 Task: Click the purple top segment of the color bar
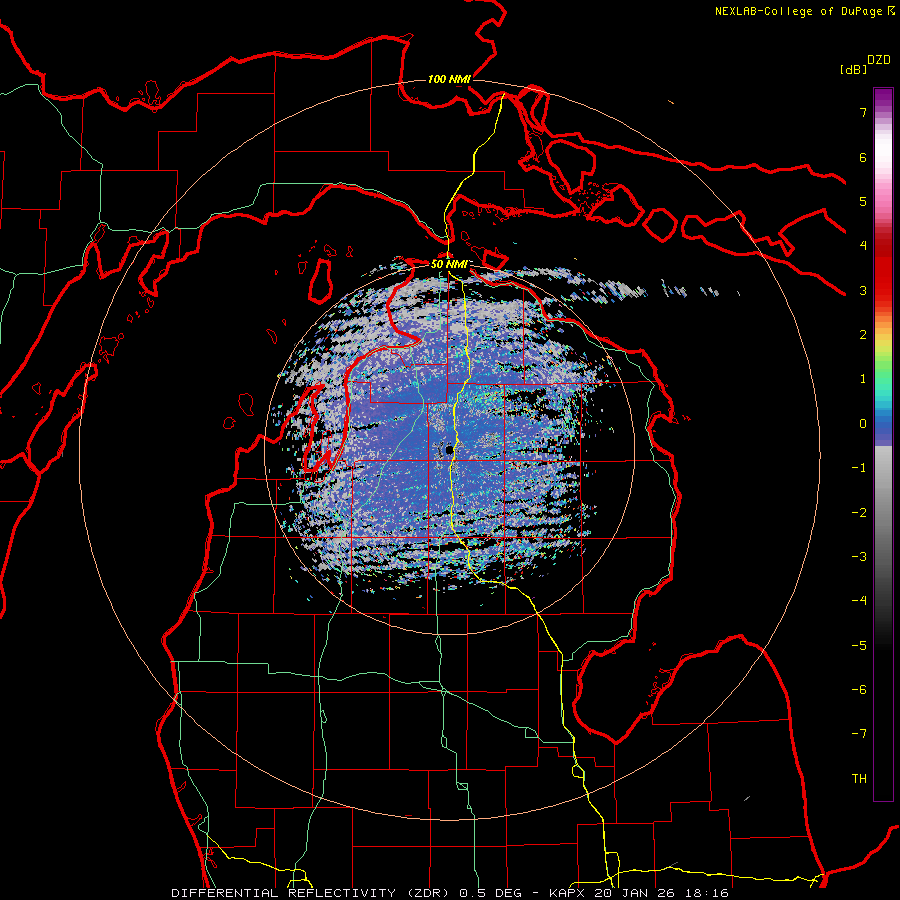[x=883, y=98]
